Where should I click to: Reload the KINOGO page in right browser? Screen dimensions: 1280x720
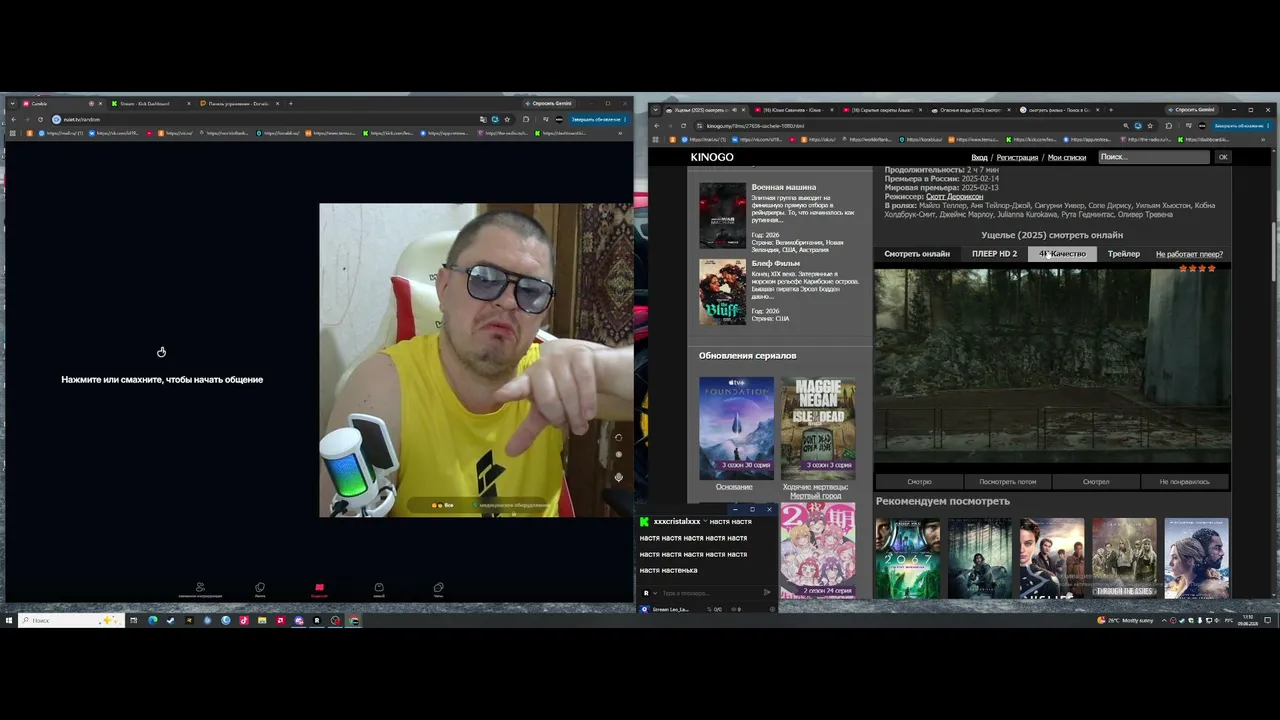(x=683, y=126)
